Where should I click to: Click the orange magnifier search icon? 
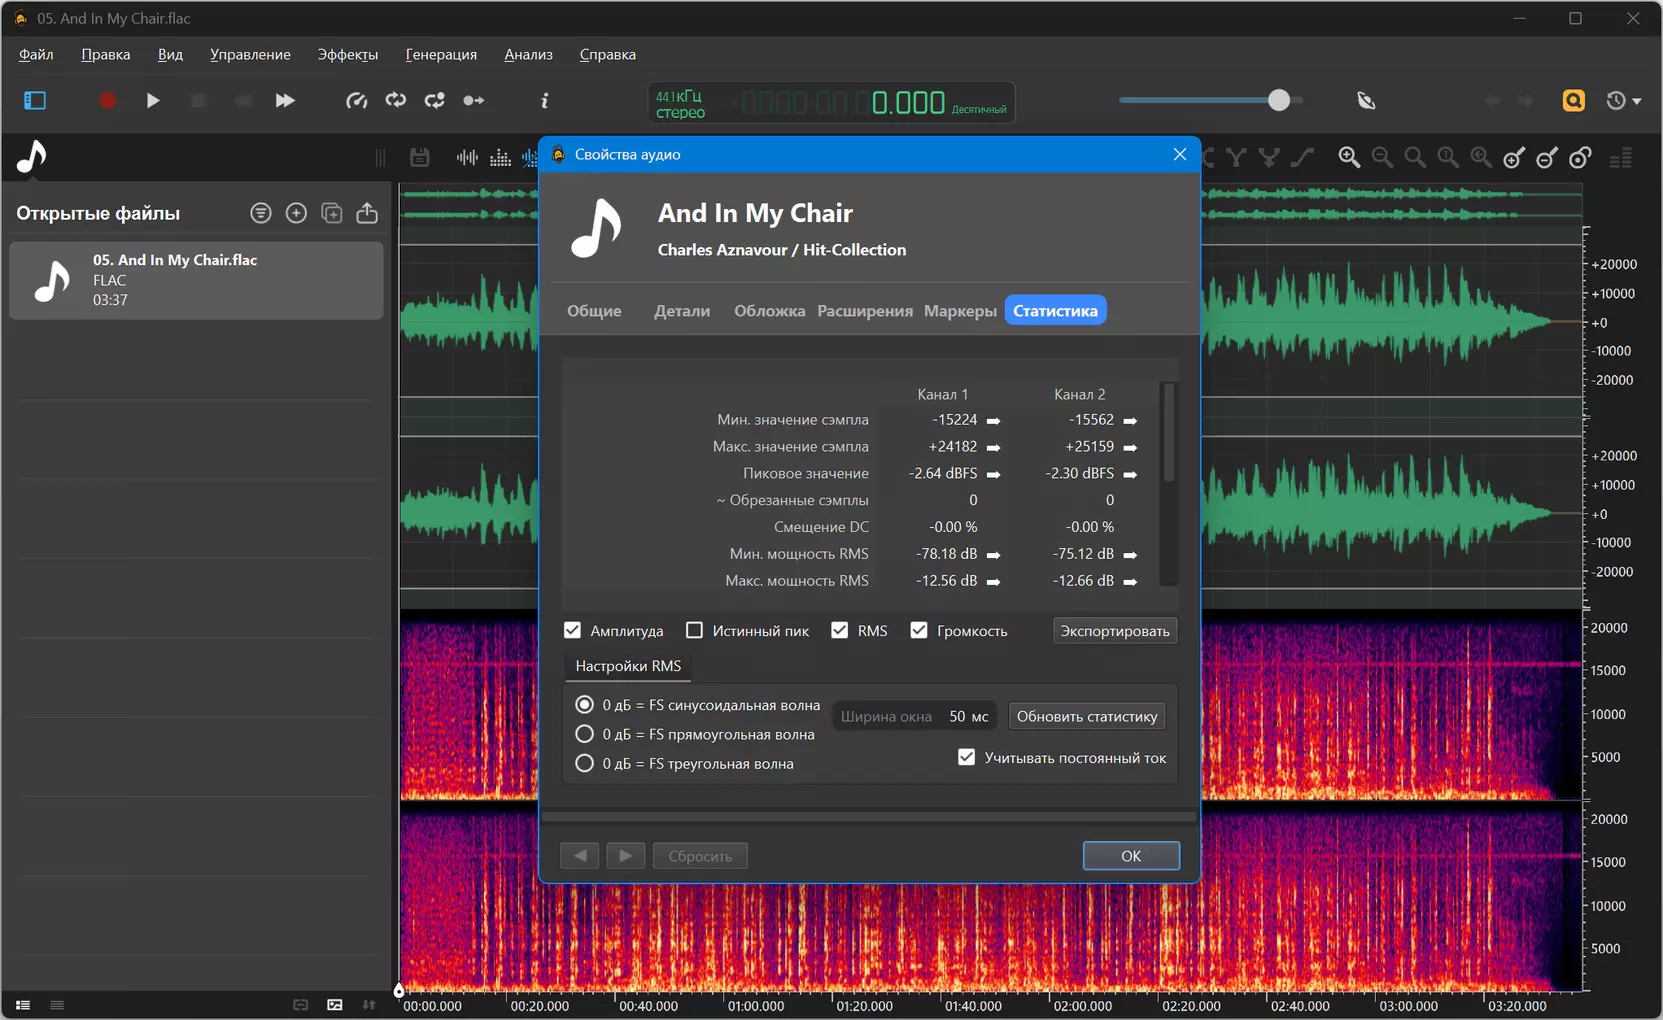click(x=1574, y=100)
